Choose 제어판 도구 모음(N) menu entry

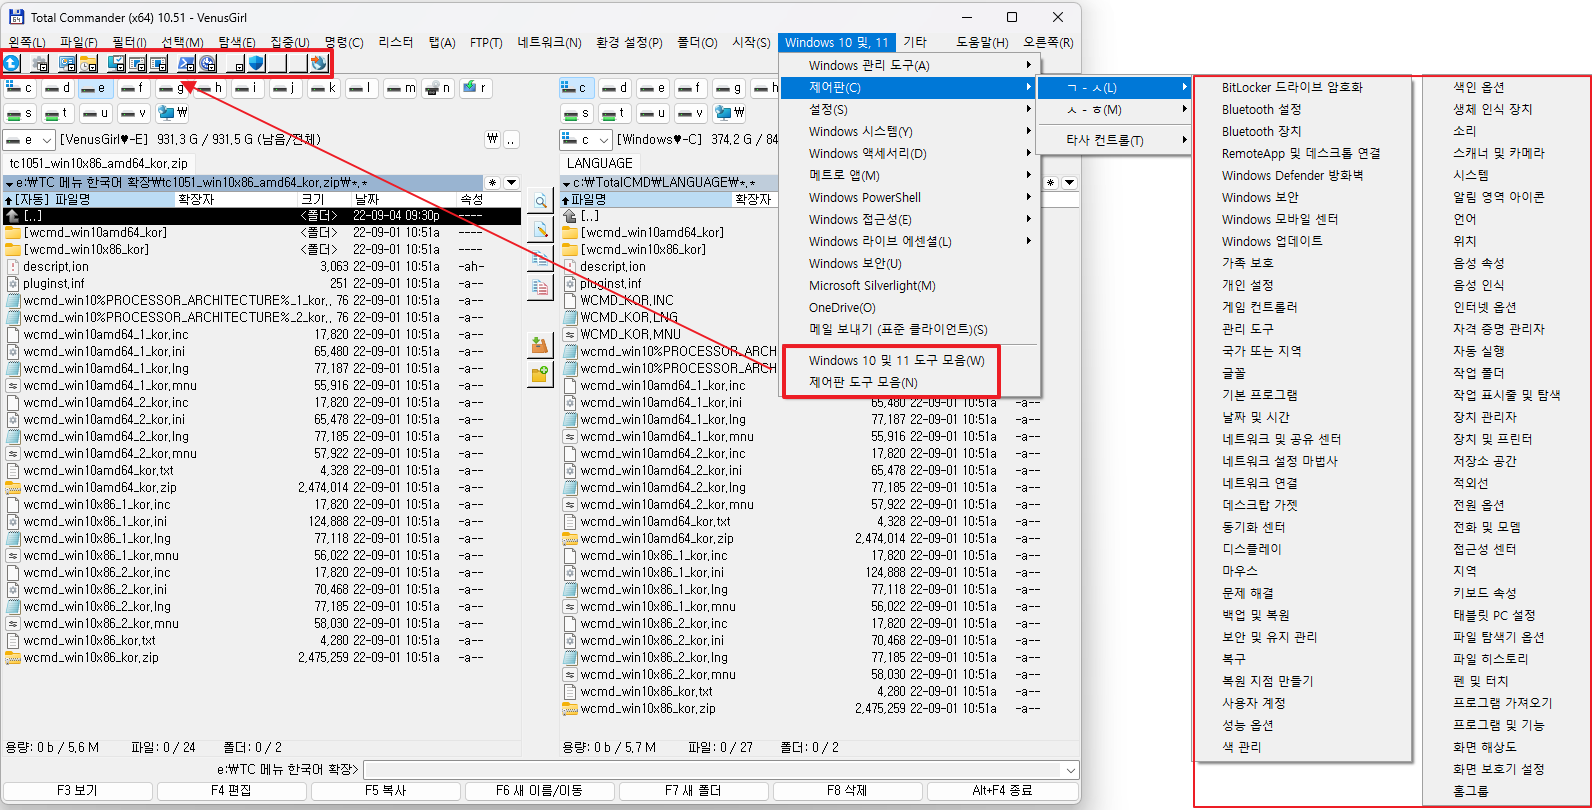point(910,382)
